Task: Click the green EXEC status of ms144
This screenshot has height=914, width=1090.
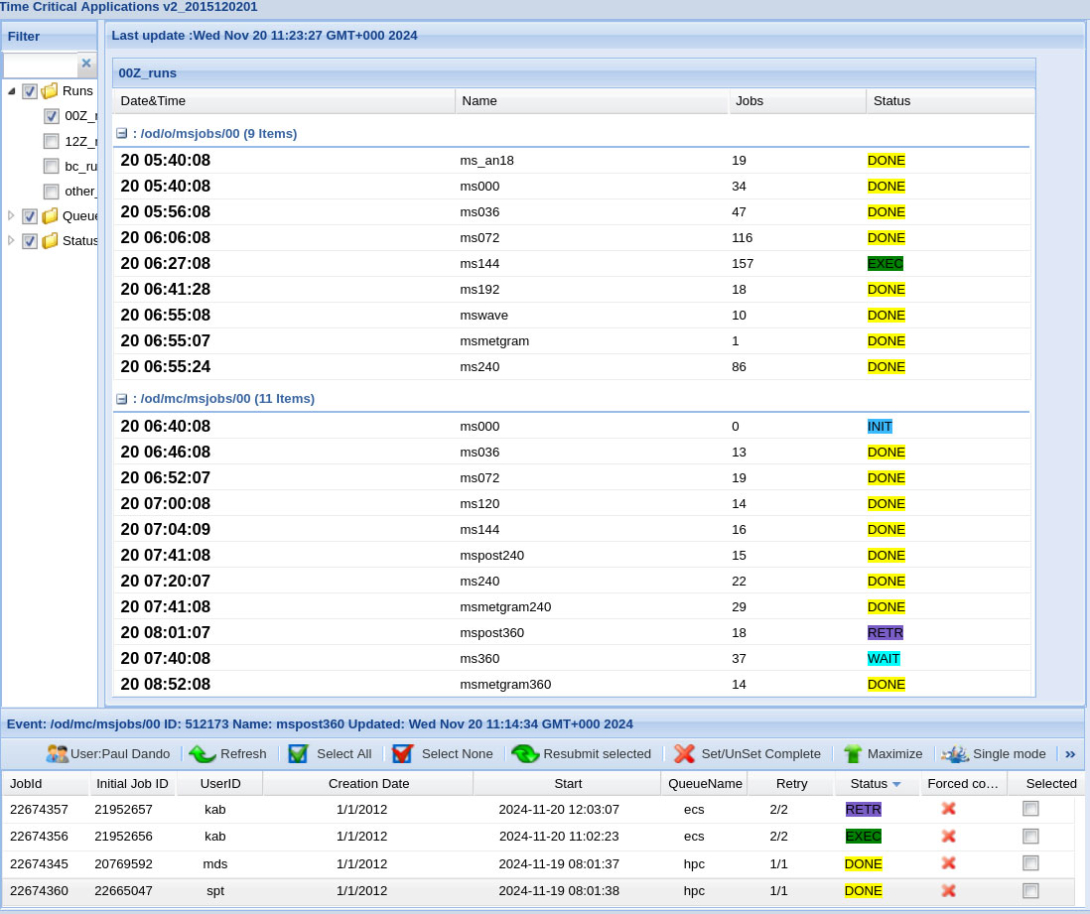Action: point(885,263)
